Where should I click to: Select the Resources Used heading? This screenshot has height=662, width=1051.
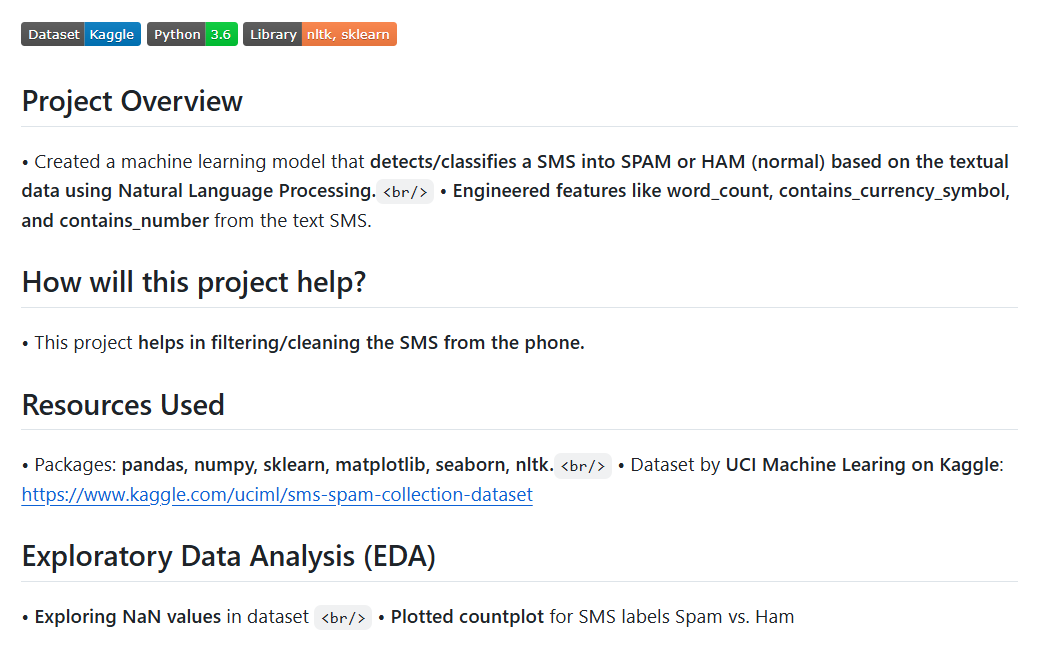[123, 405]
